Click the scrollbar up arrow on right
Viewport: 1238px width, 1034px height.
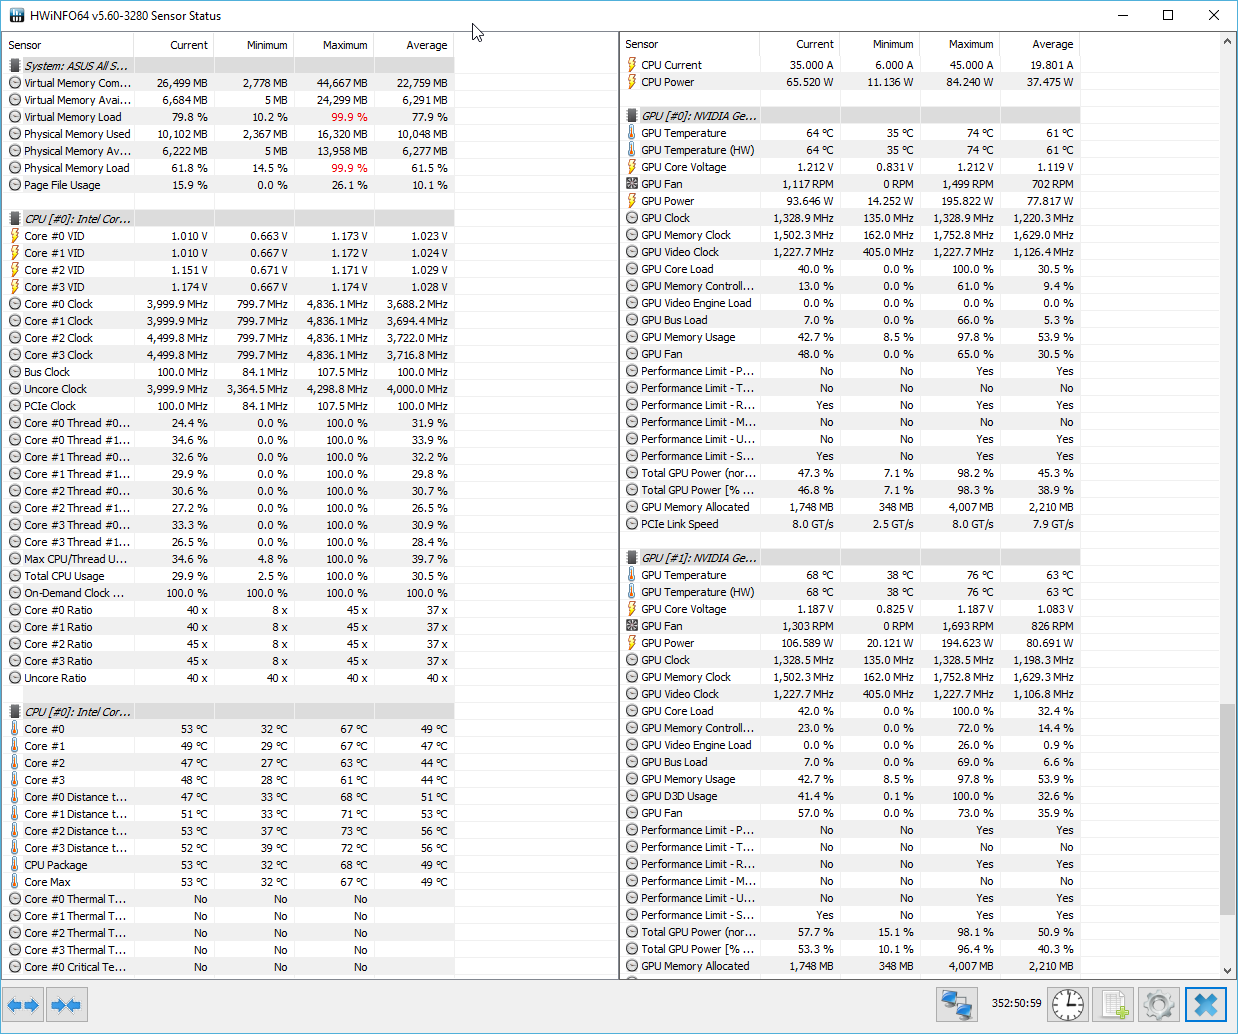[1227, 42]
